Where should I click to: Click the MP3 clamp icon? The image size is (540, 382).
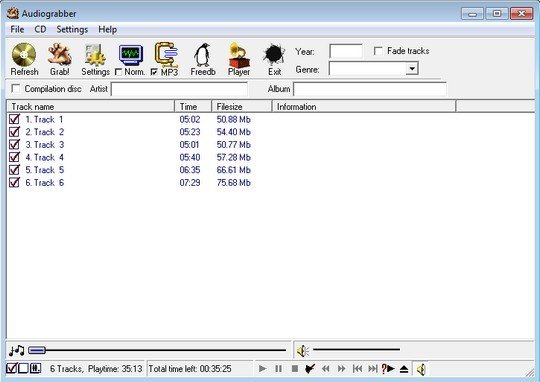coord(166,54)
